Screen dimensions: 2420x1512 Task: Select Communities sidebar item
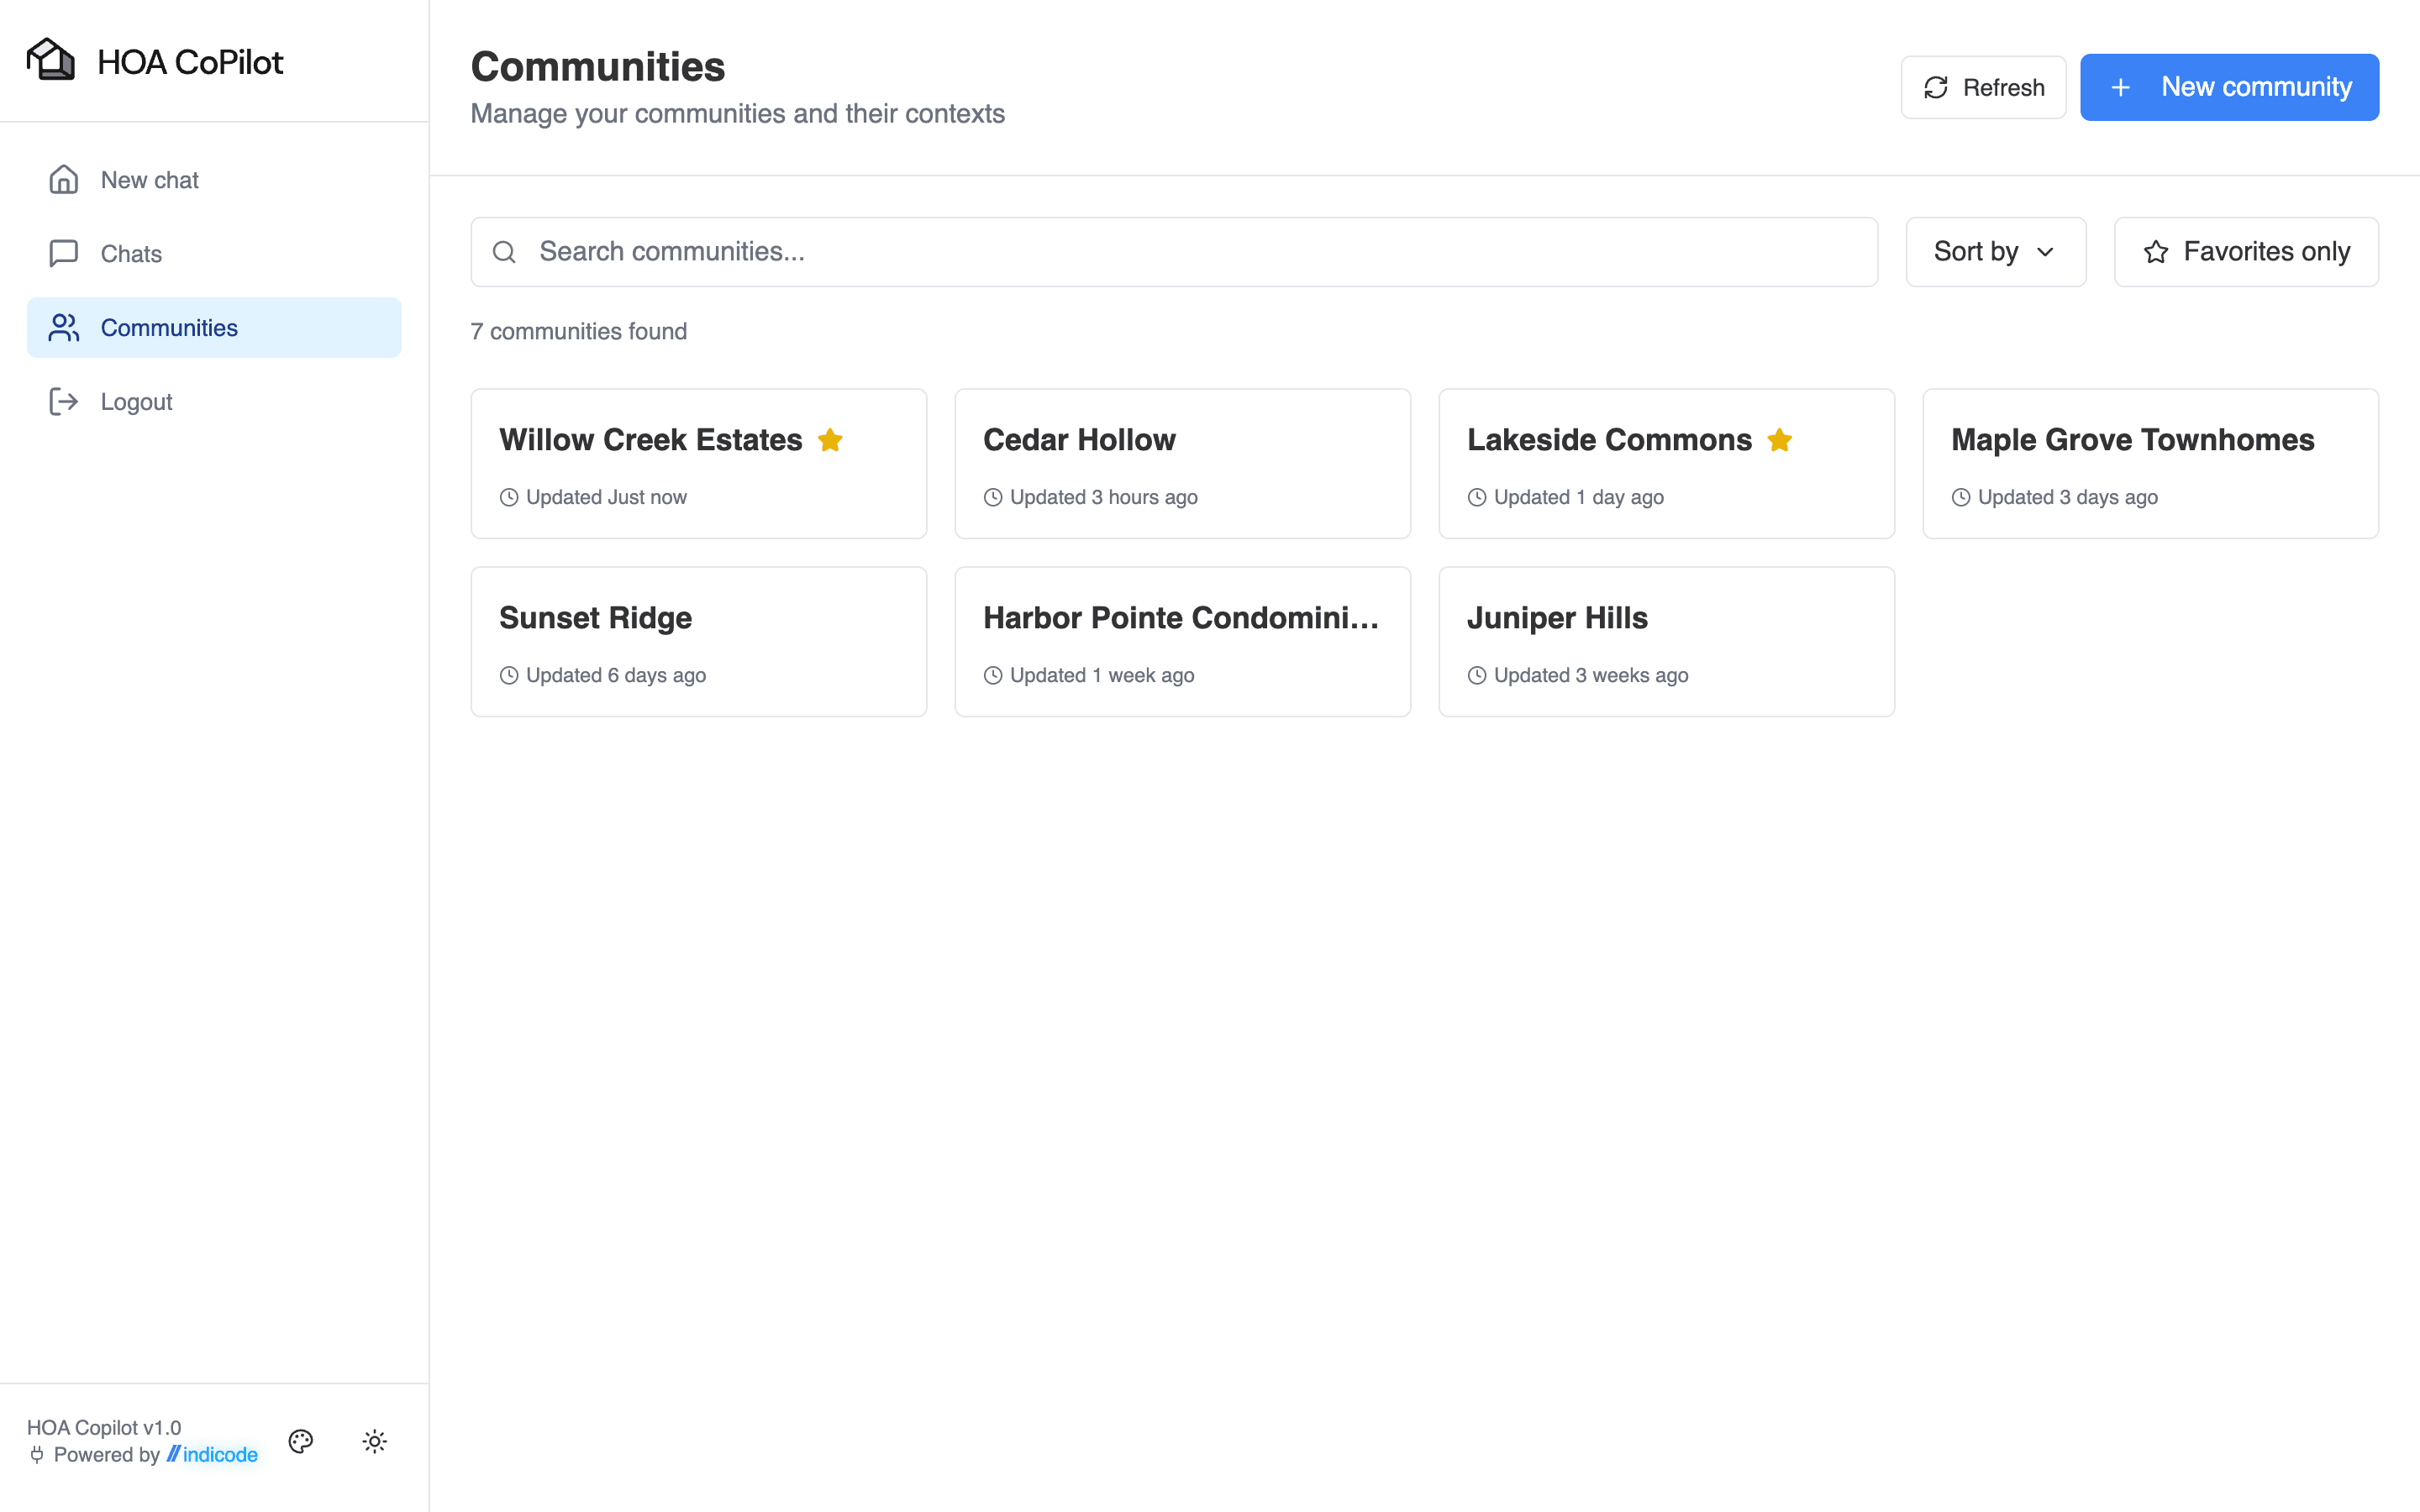coord(214,328)
